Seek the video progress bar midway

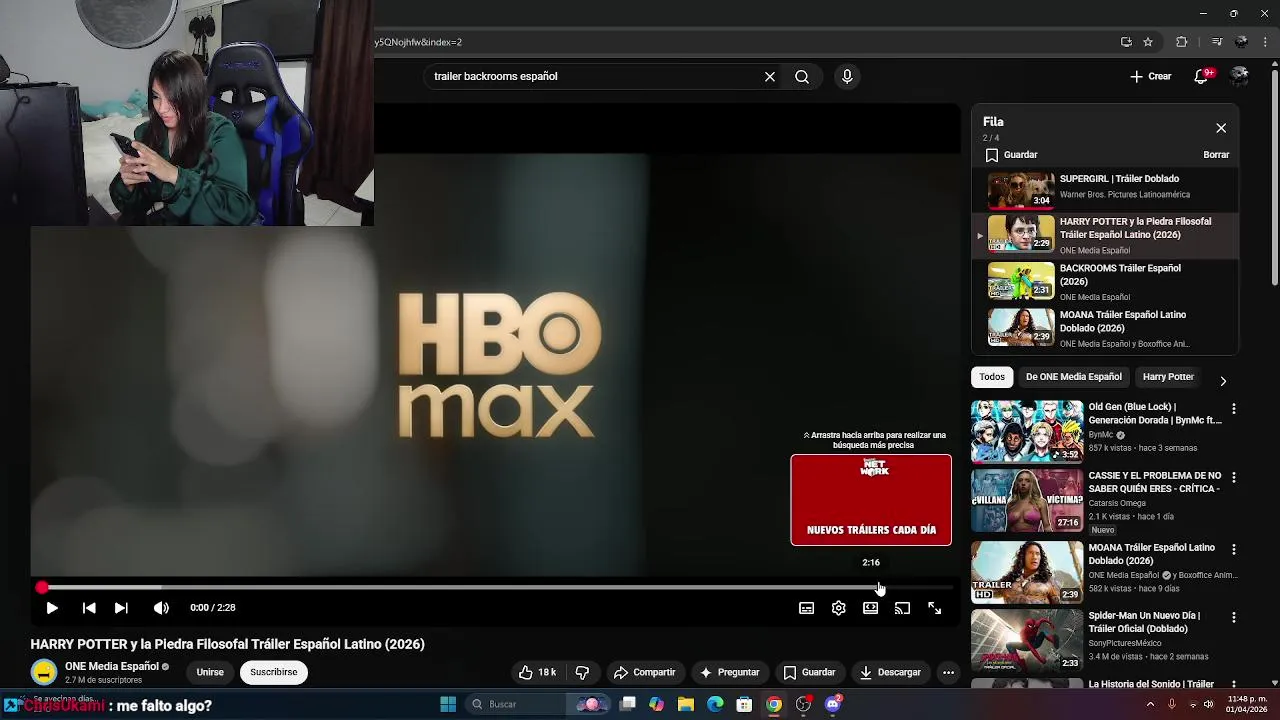496,588
